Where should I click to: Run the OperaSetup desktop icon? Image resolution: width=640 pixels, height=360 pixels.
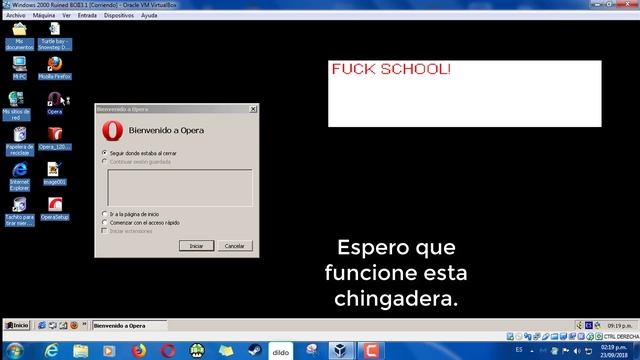tap(55, 209)
